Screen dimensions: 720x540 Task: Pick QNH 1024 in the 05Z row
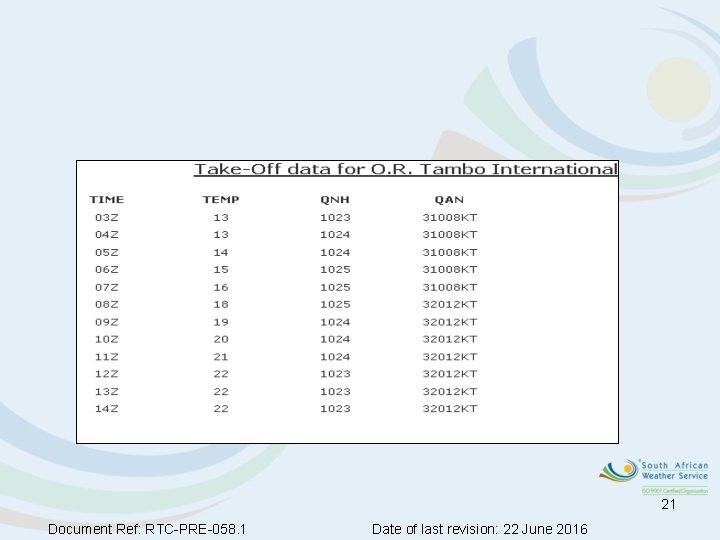[335, 253]
